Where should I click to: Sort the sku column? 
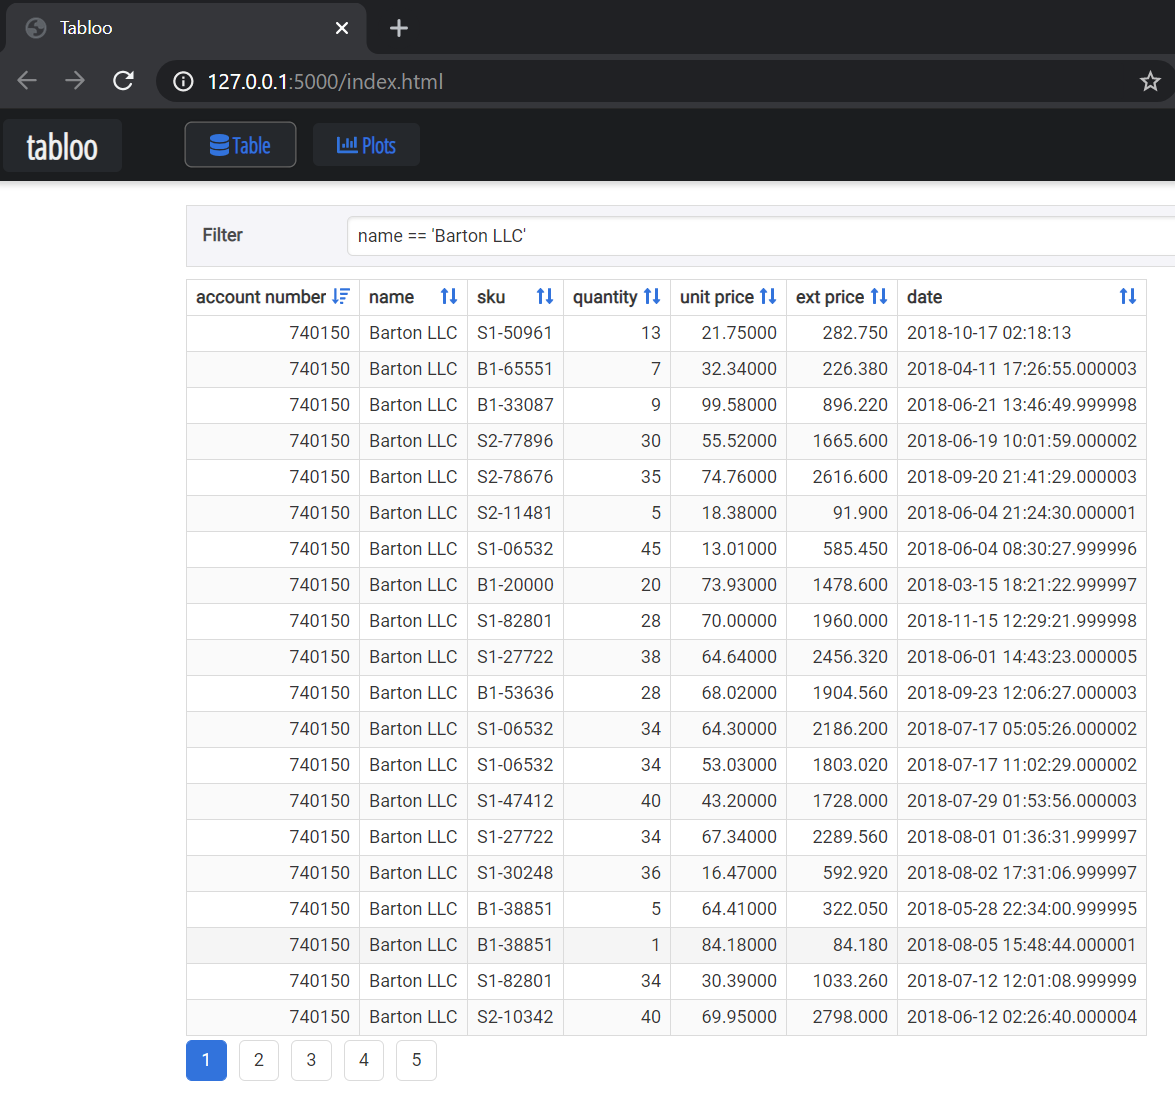coord(544,297)
